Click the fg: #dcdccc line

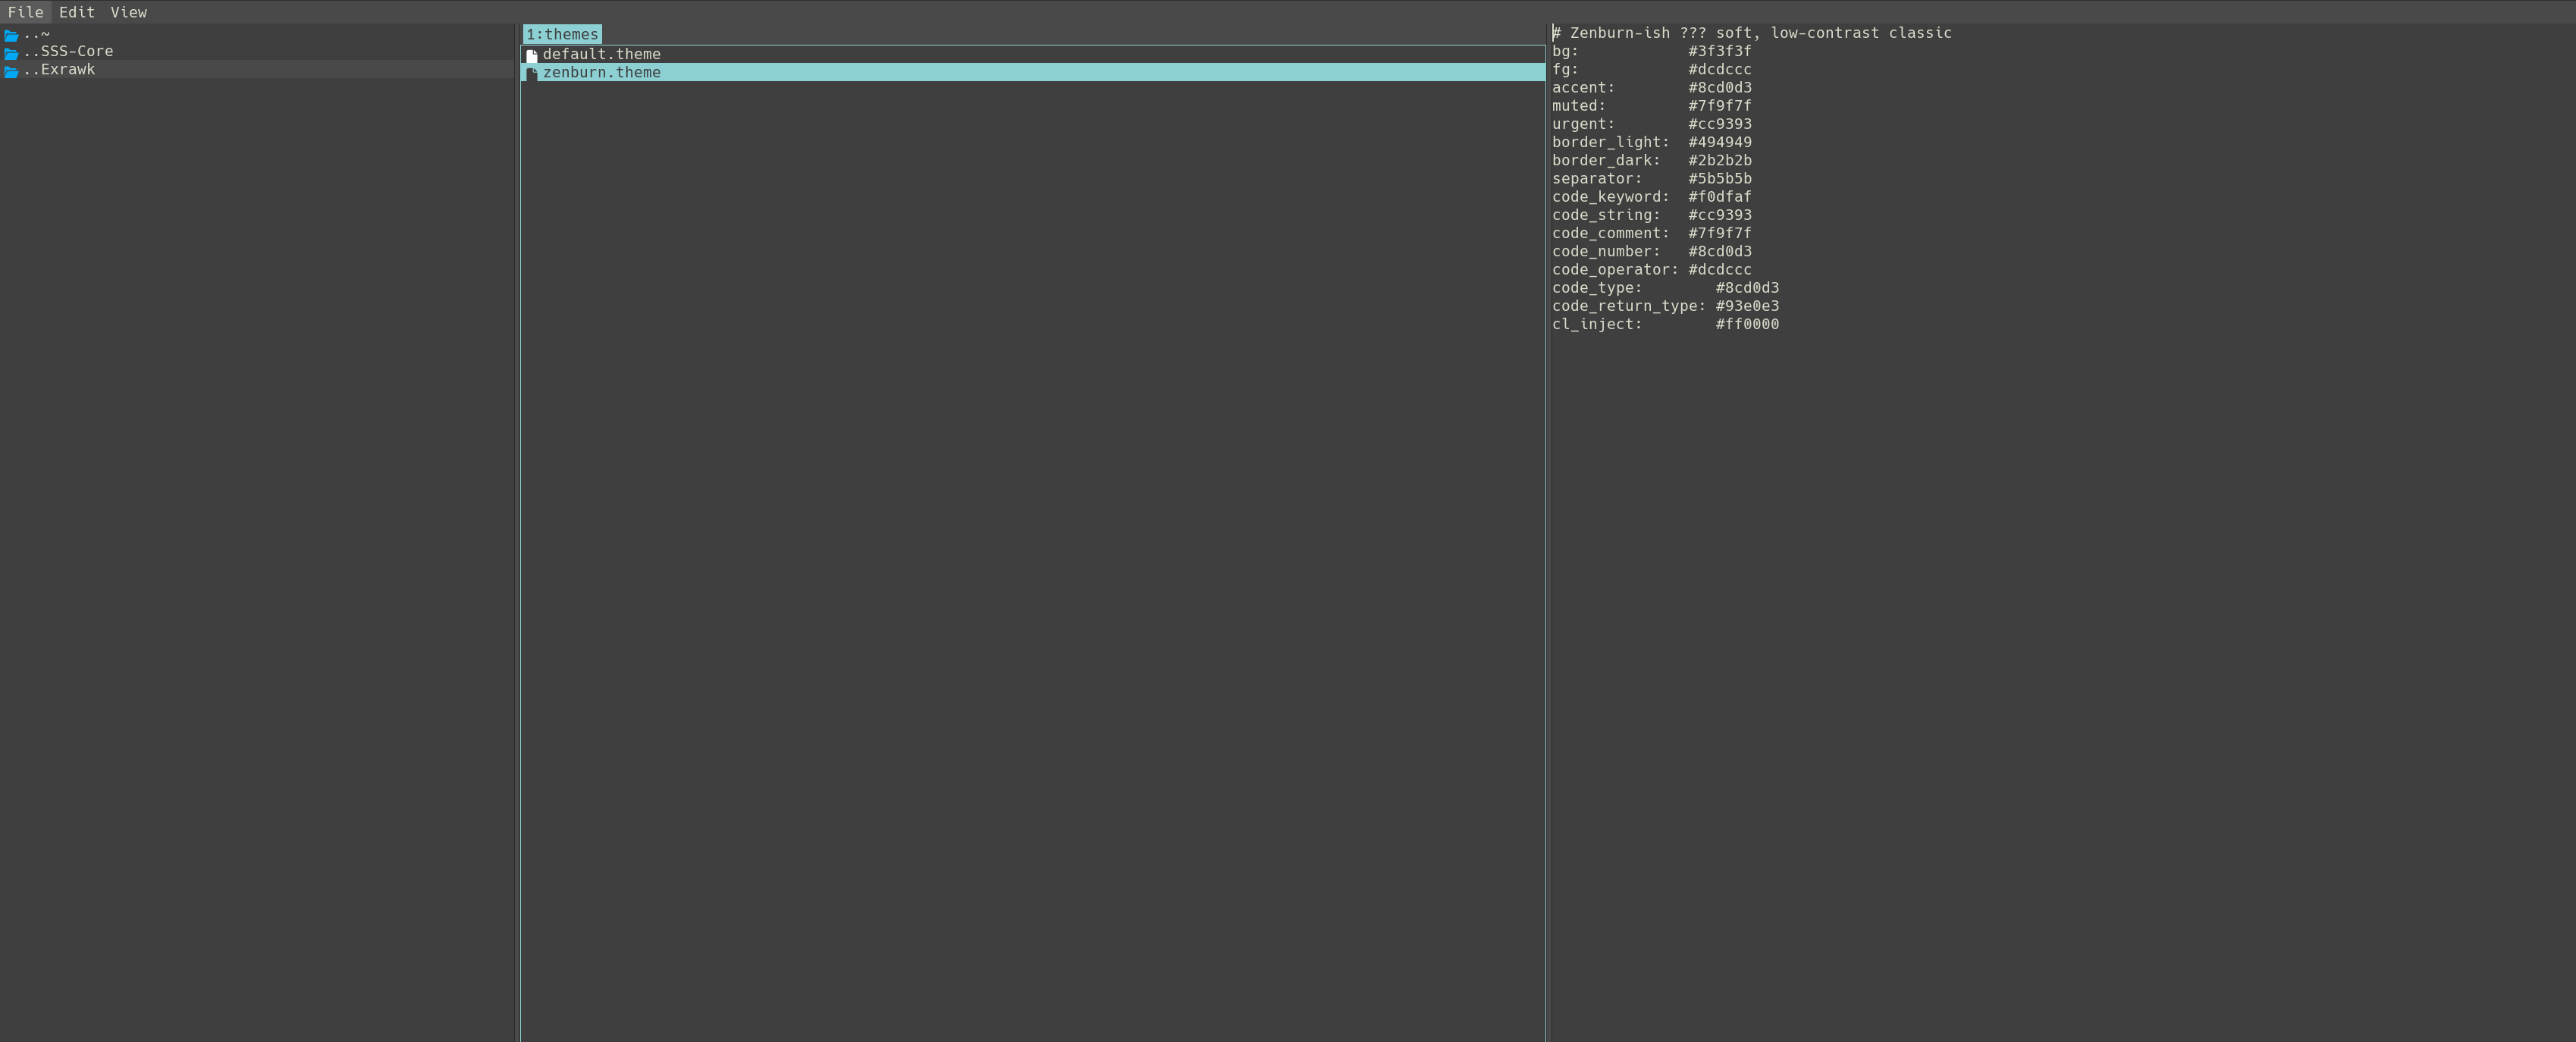[x=1651, y=69]
